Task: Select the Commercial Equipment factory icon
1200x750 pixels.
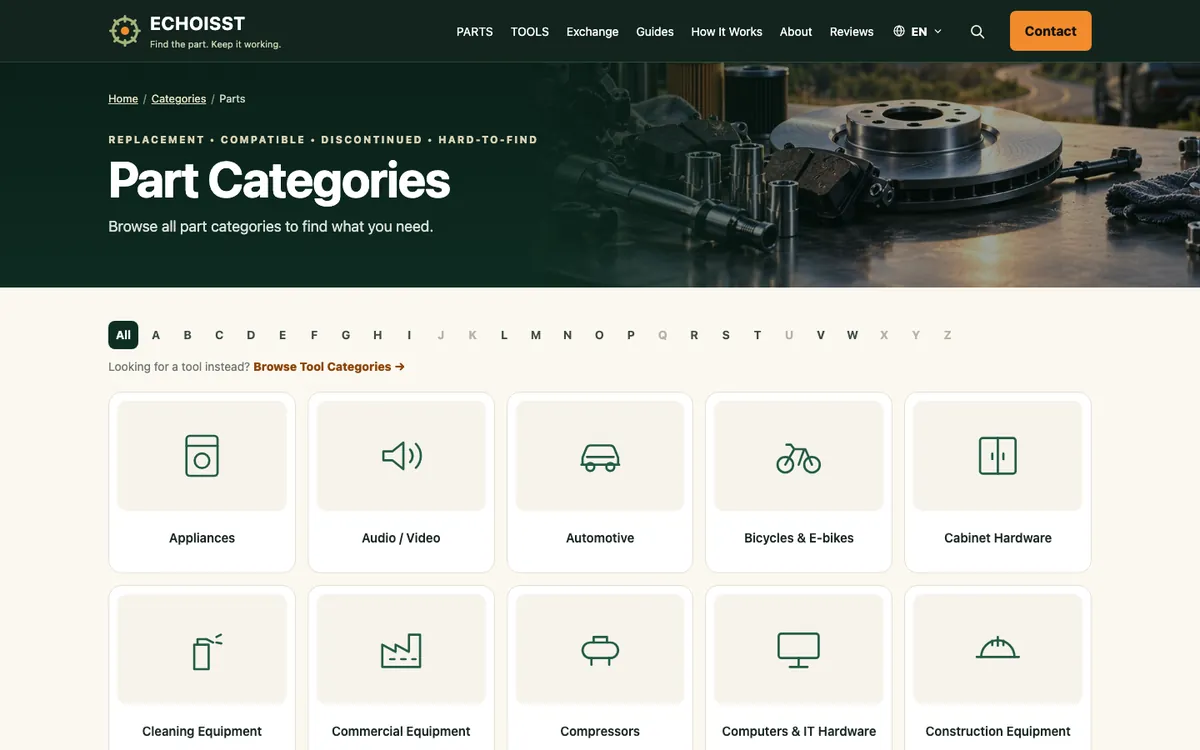Action: click(x=401, y=651)
